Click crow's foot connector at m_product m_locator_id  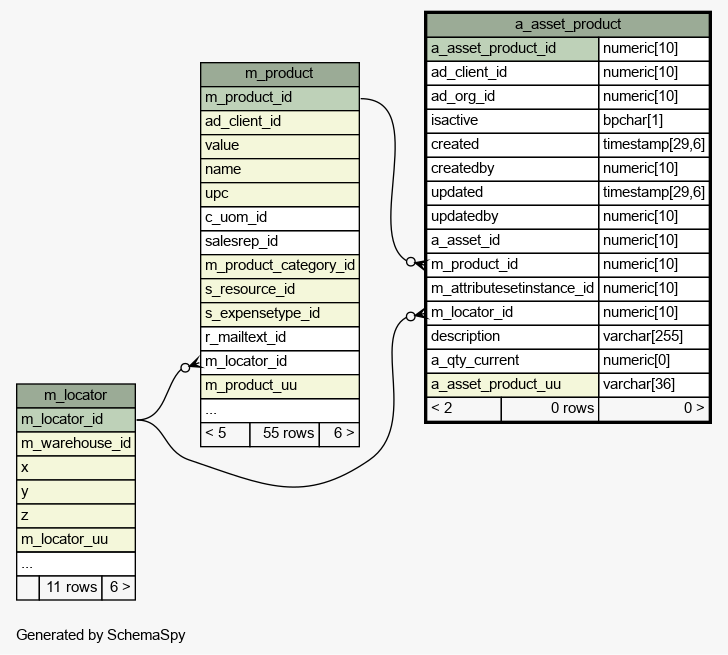point(191,365)
